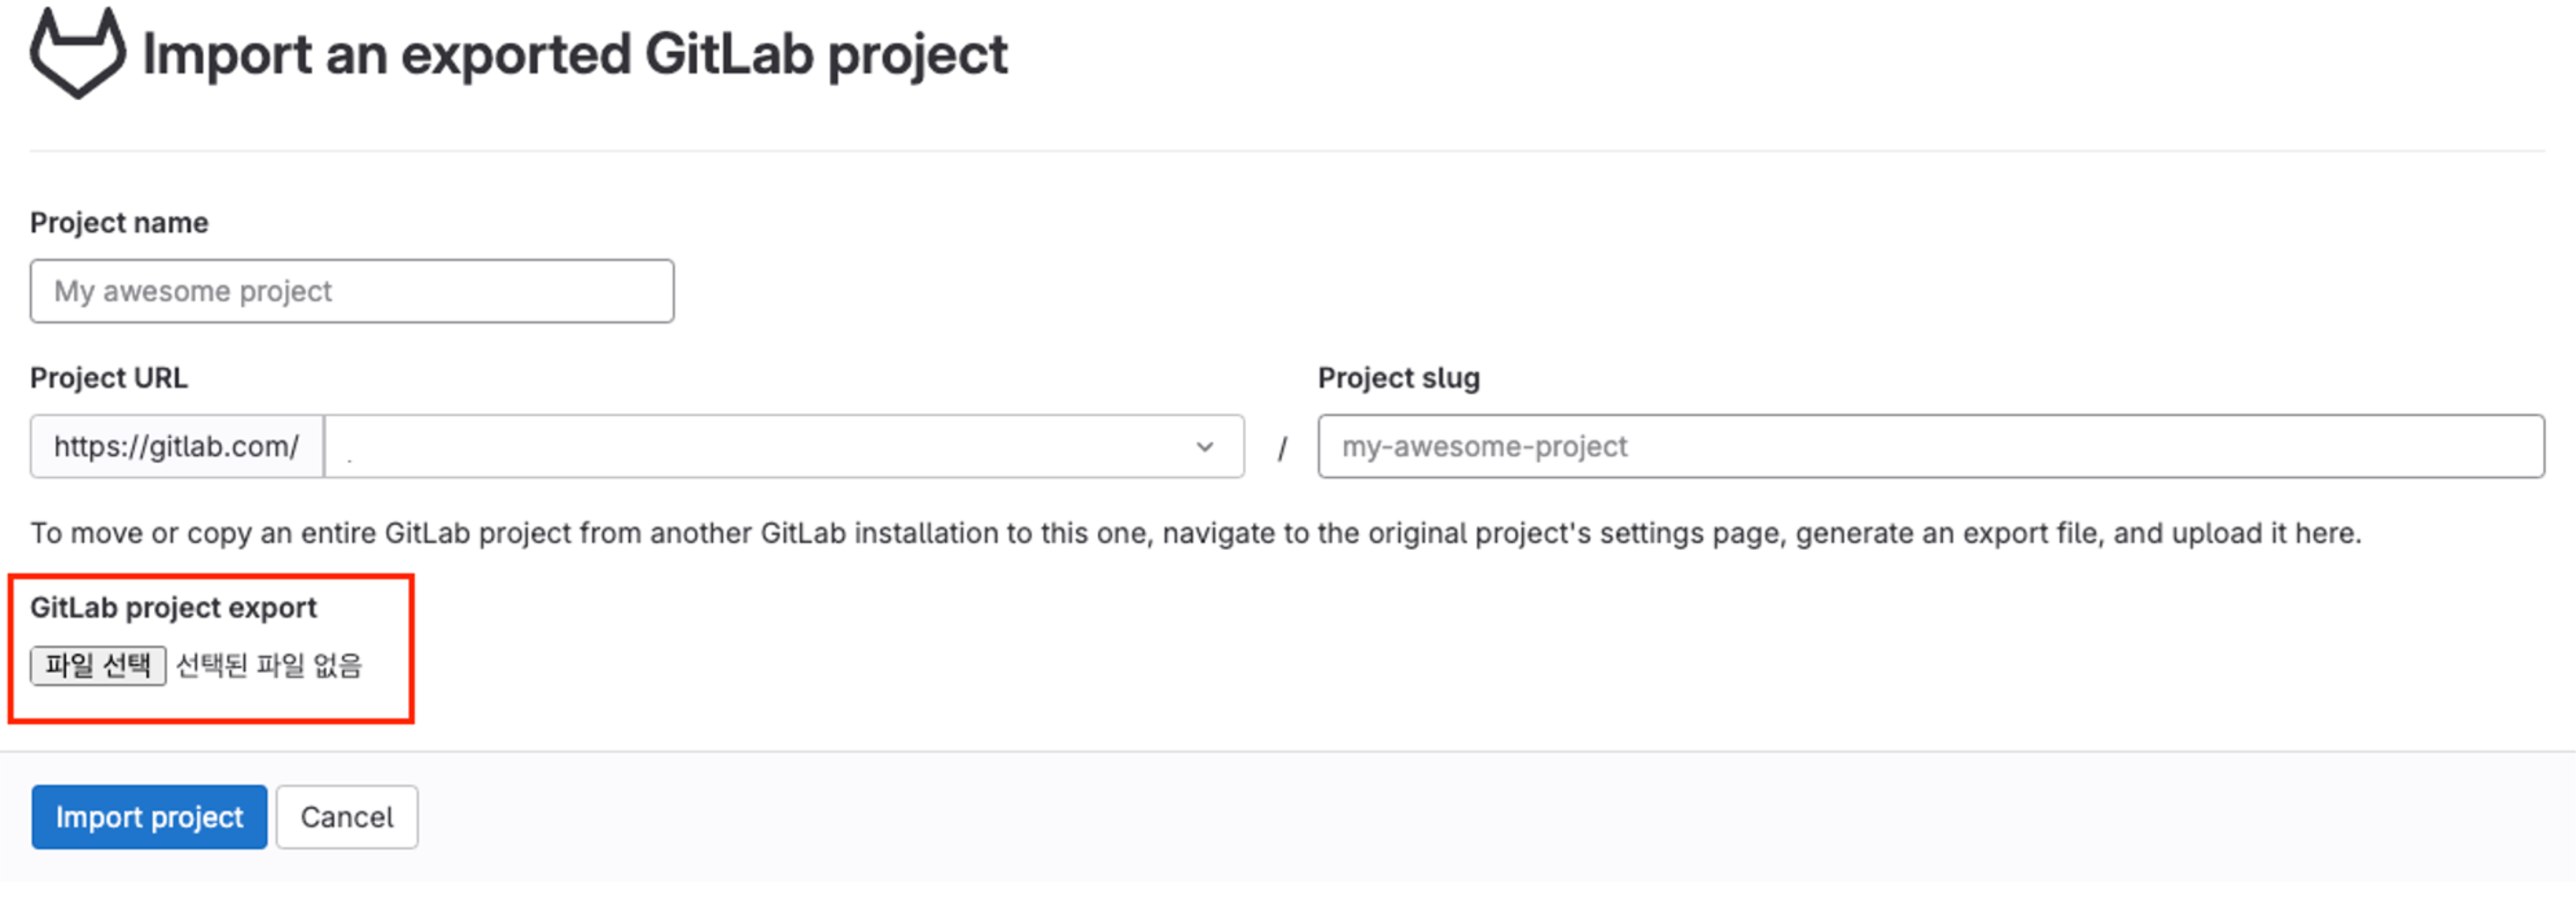The width and height of the screenshot is (2576, 920).
Task: Click the Import an exported GitLab project heading
Action: [575, 54]
